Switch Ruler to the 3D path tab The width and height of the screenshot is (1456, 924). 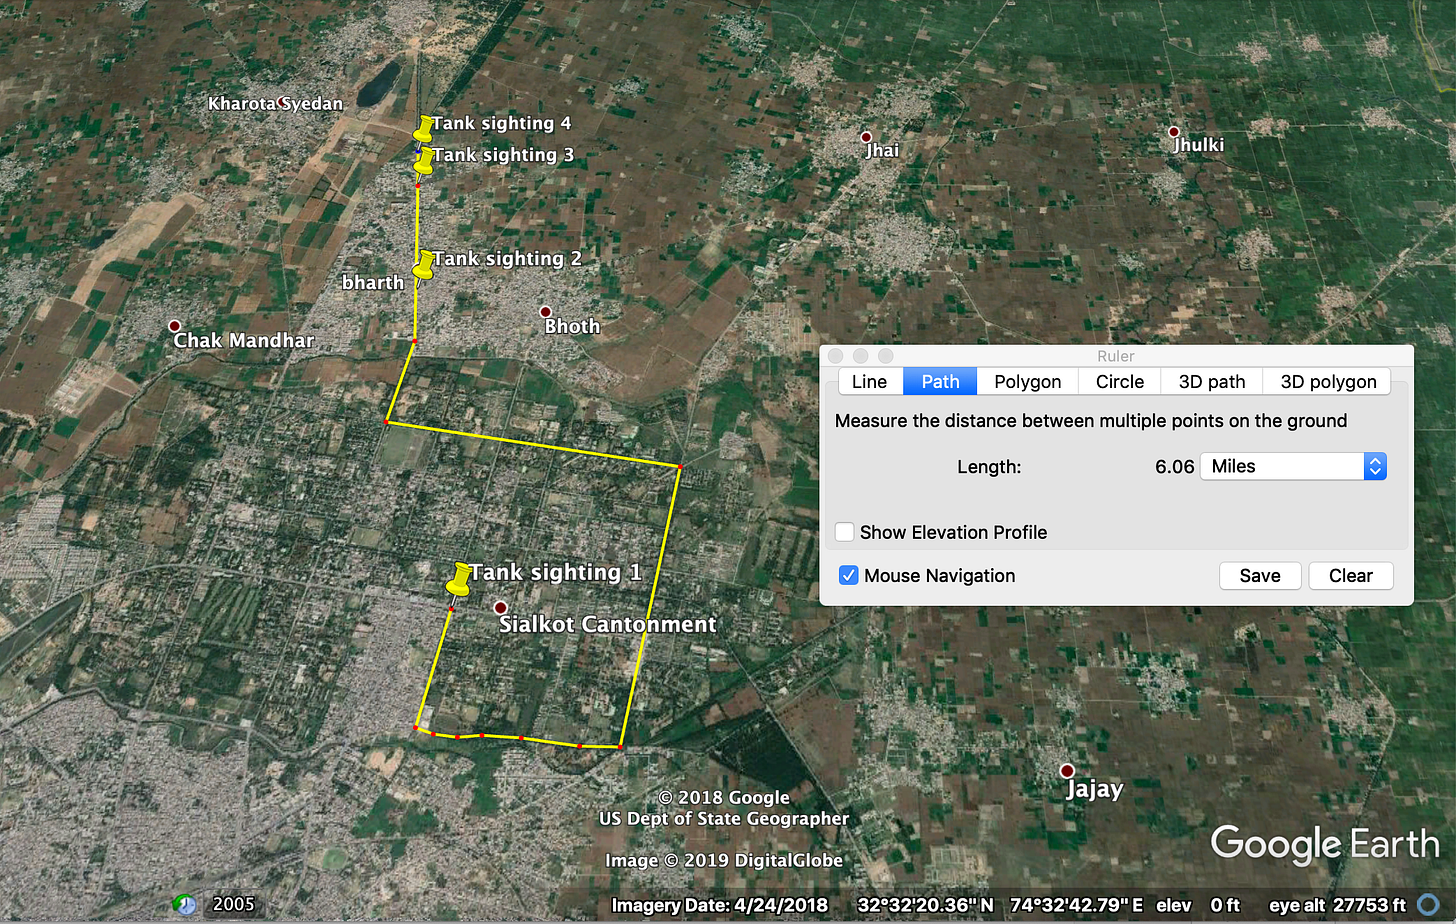click(x=1212, y=381)
